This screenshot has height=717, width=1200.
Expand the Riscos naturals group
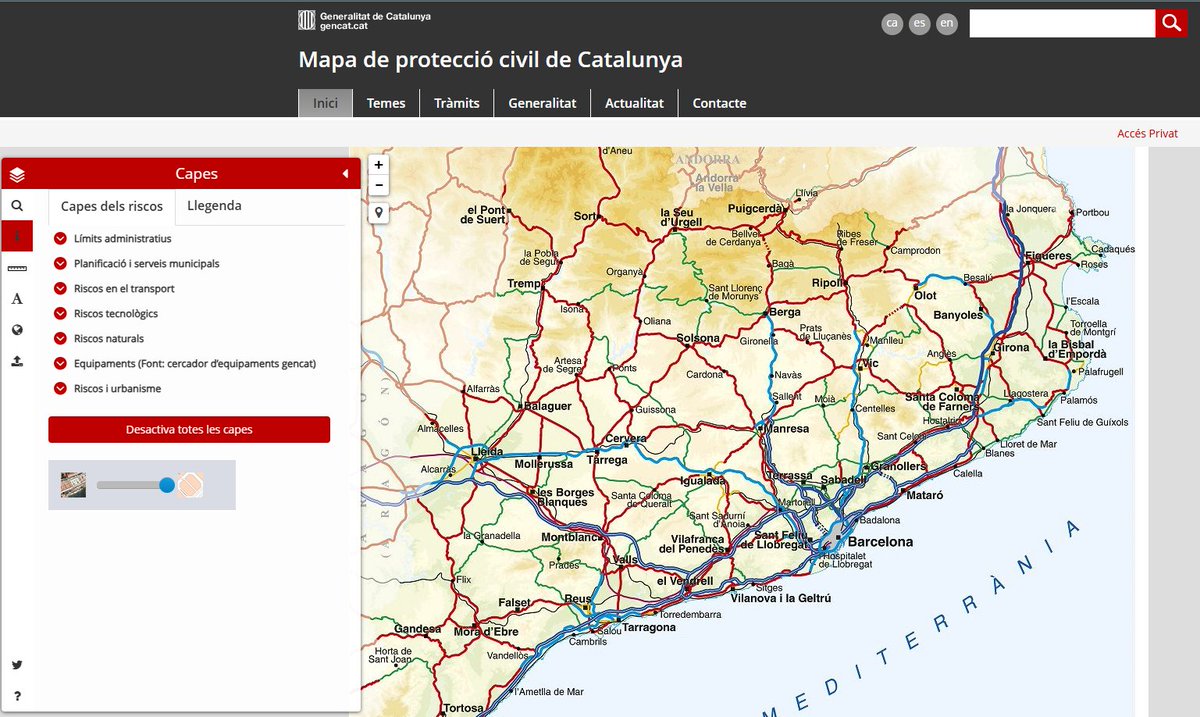coord(60,338)
